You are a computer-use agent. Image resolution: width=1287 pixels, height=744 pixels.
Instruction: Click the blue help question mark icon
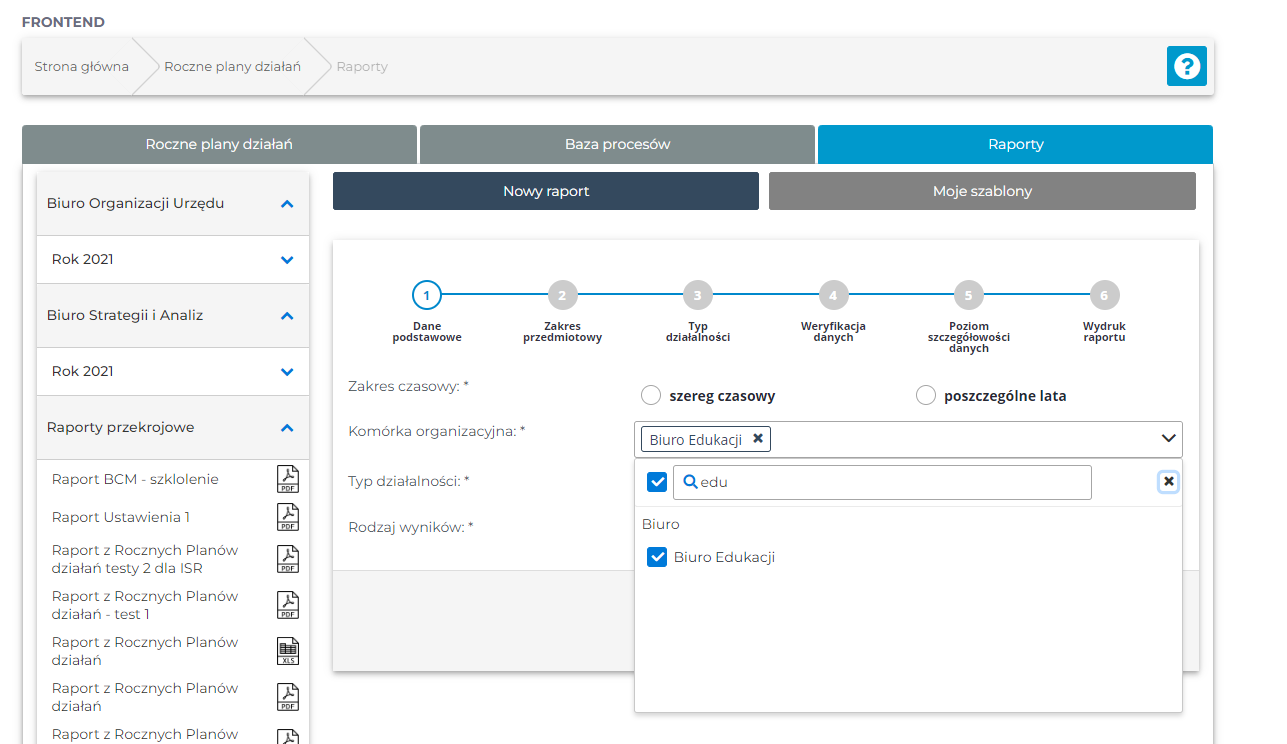tap(1186, 66)
